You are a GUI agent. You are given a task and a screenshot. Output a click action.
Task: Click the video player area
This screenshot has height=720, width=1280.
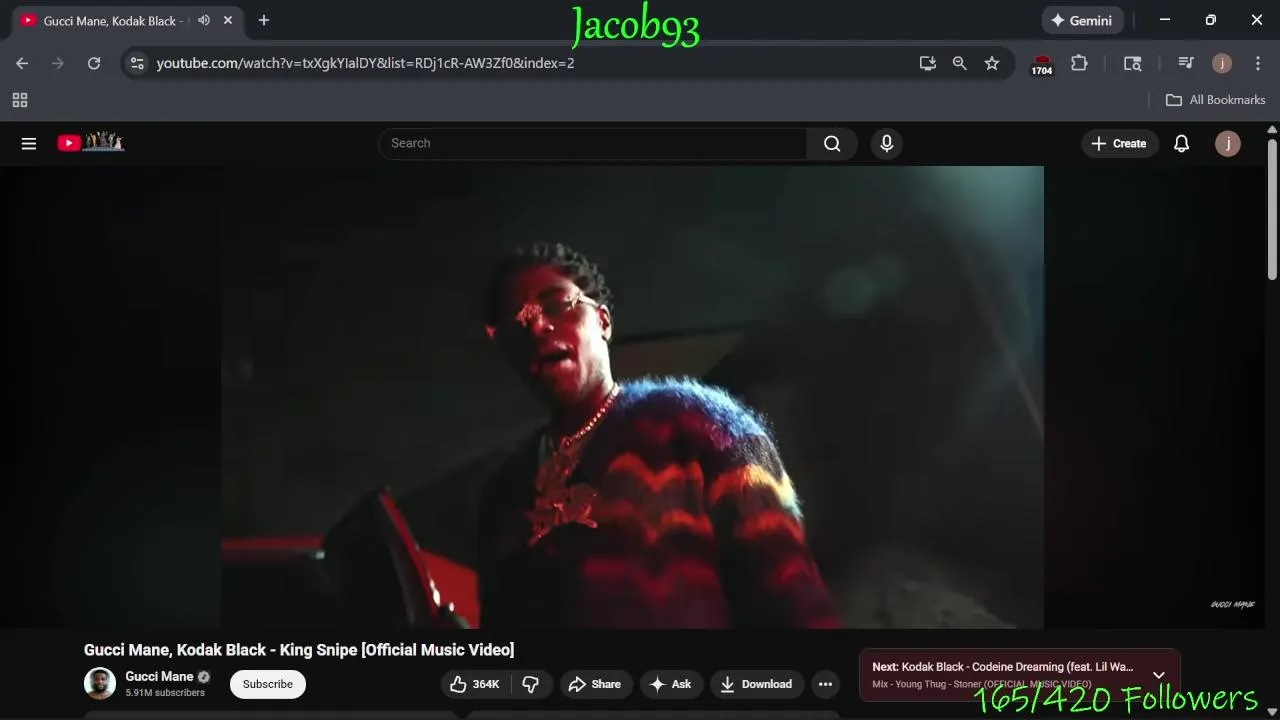632,397
